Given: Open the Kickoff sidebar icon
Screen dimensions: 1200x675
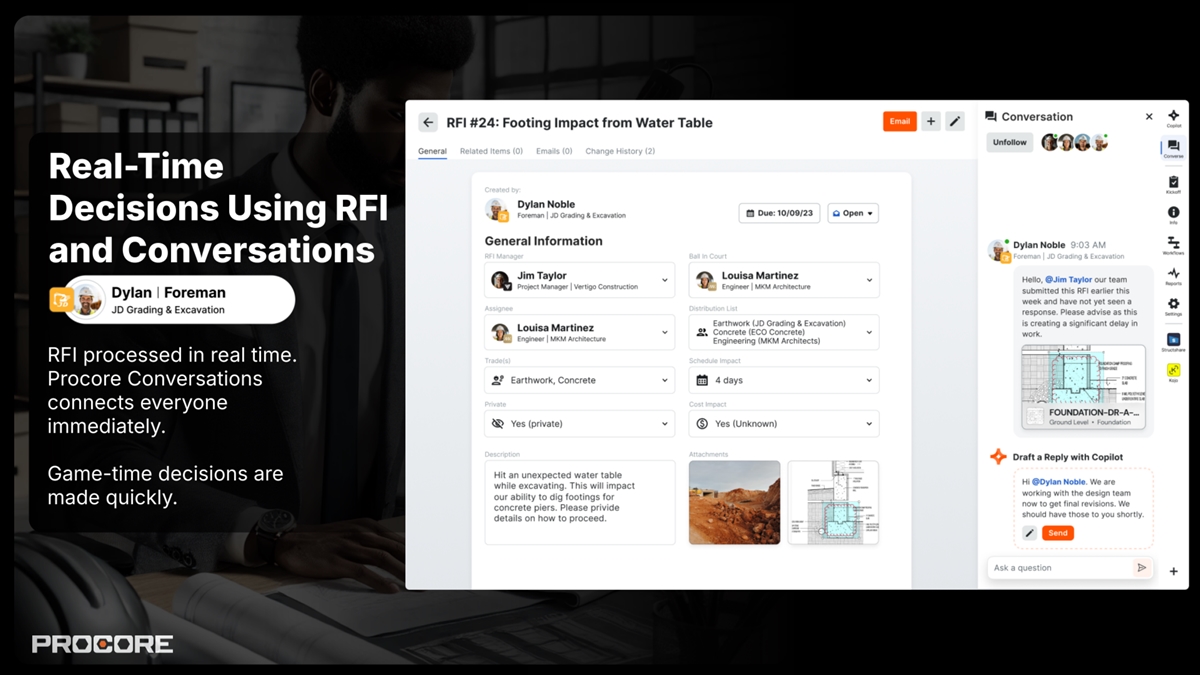Looking at the screenshot, I should (1173, 183).
